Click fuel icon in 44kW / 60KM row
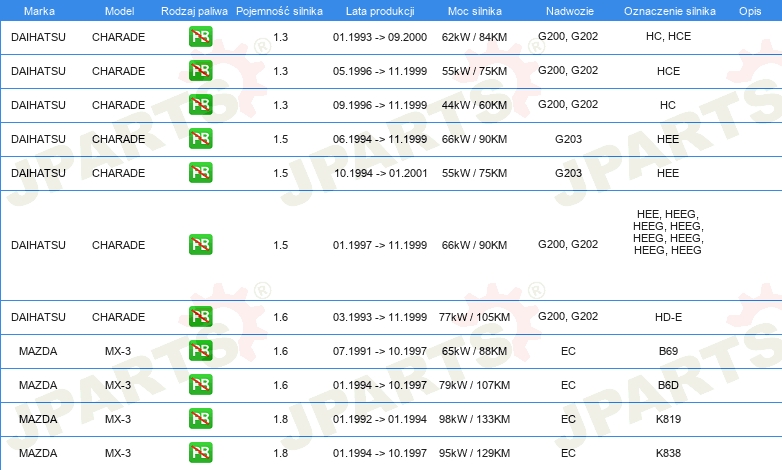Screen dimensions: 782x470 coord(200,104)
